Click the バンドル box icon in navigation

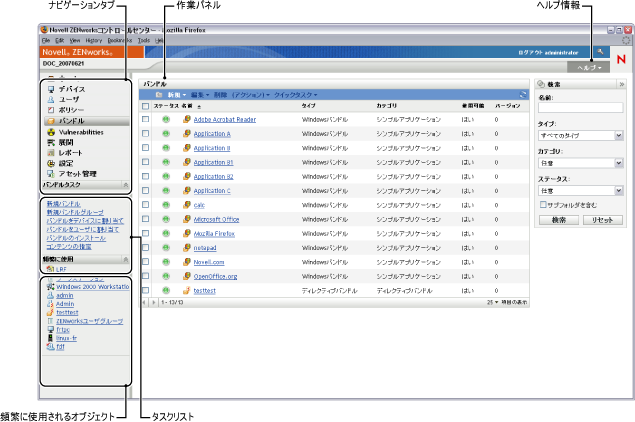pos(51,121)
